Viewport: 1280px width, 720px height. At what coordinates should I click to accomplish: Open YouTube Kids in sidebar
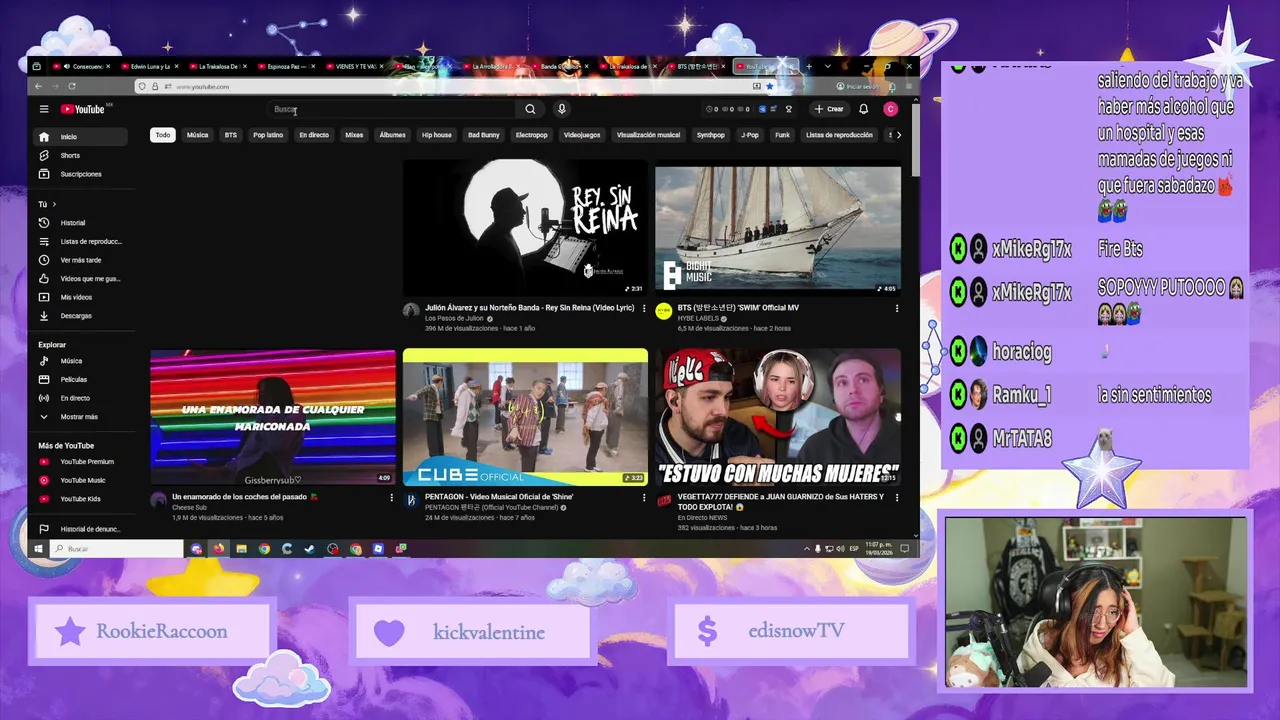82,499
